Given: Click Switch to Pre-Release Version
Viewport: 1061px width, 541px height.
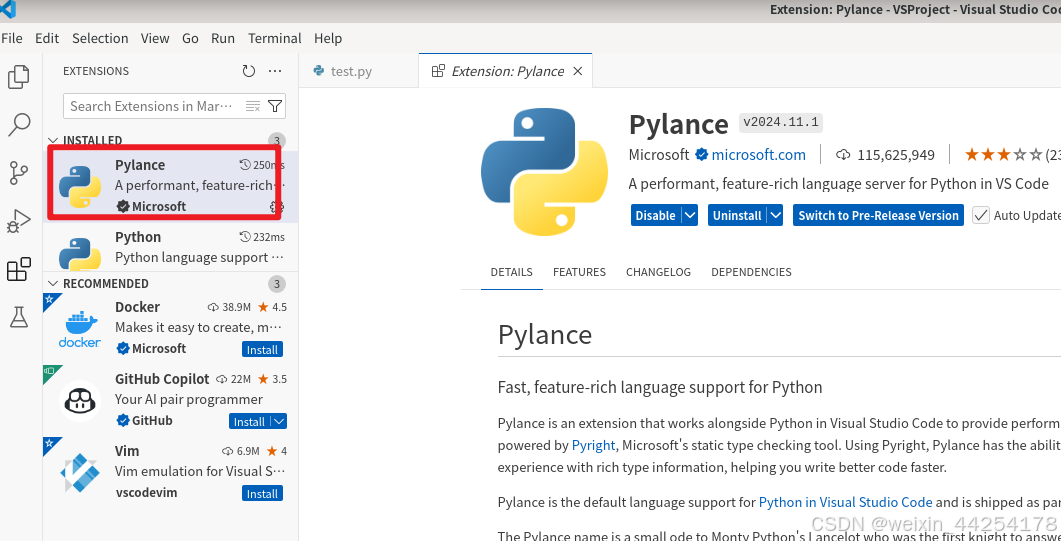Looking at the screenshot, I should 878,215.
